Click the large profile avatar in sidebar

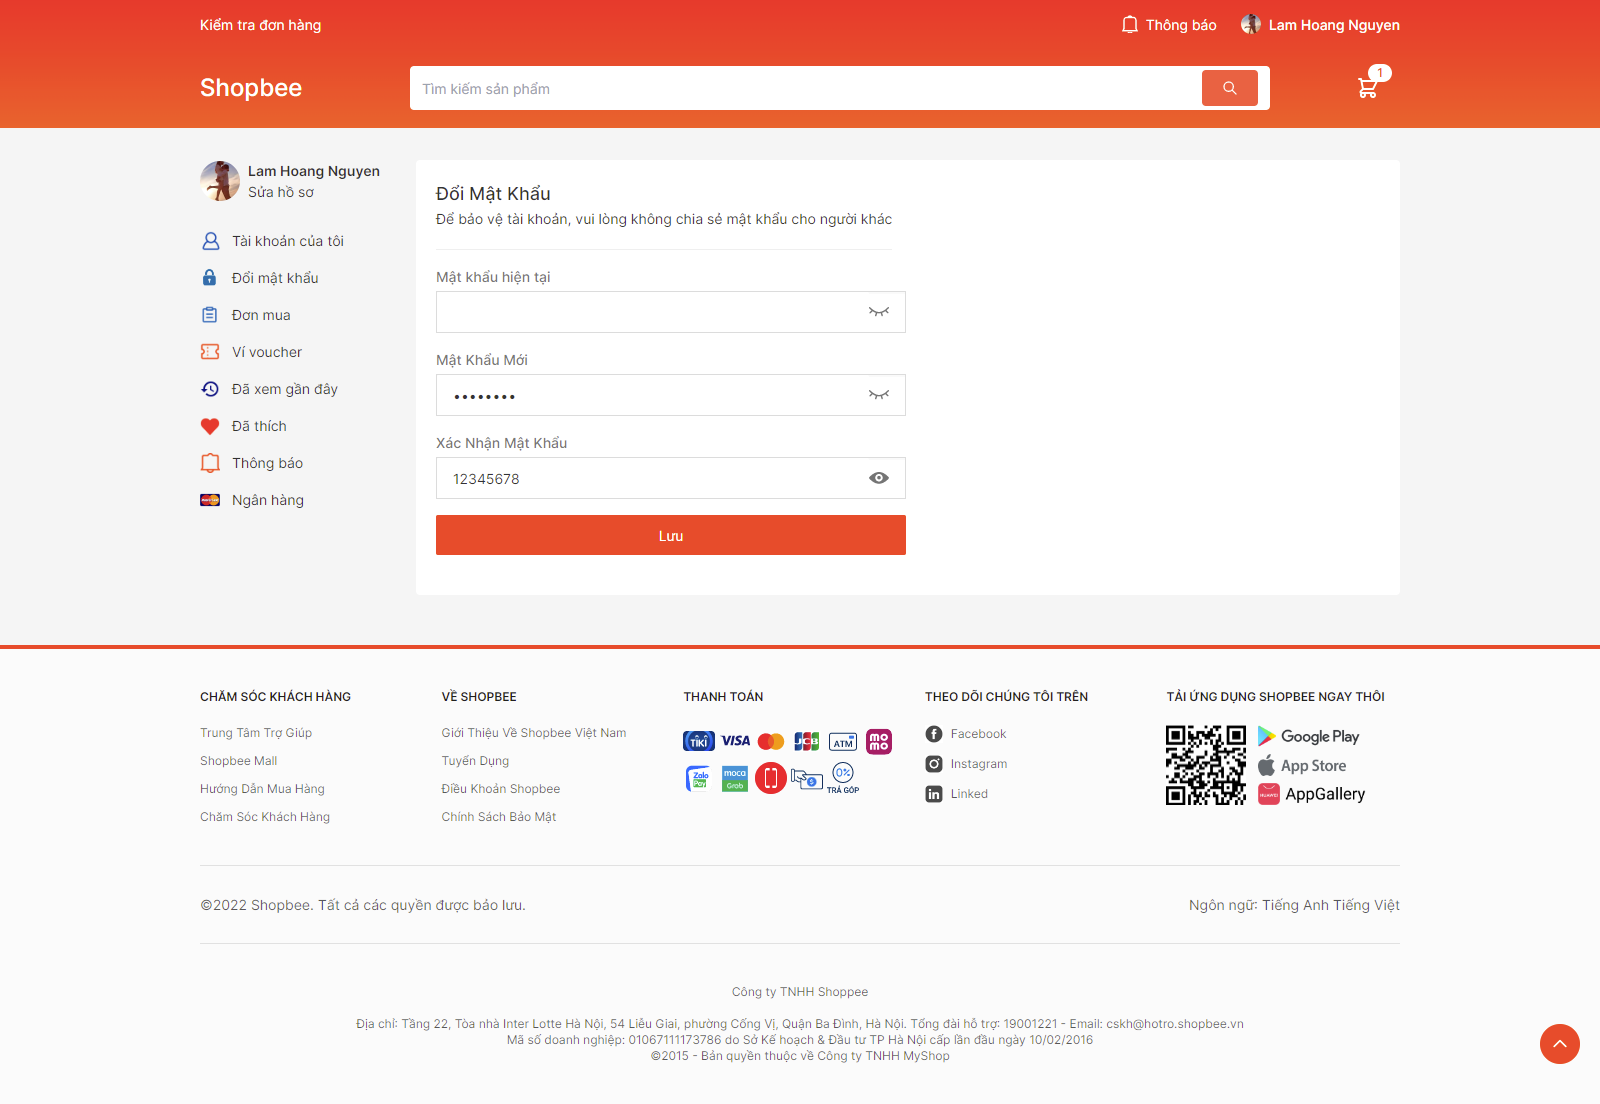tap(220, 181)
